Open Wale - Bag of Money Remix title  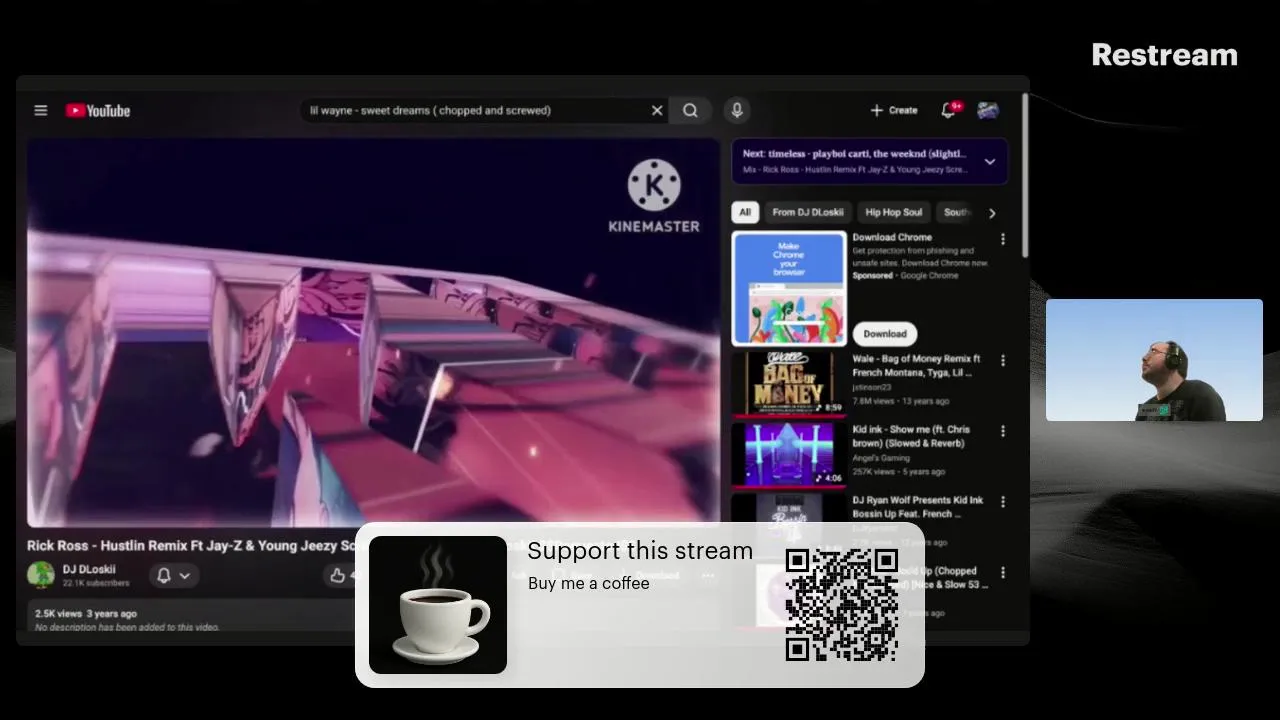point(916,366)
